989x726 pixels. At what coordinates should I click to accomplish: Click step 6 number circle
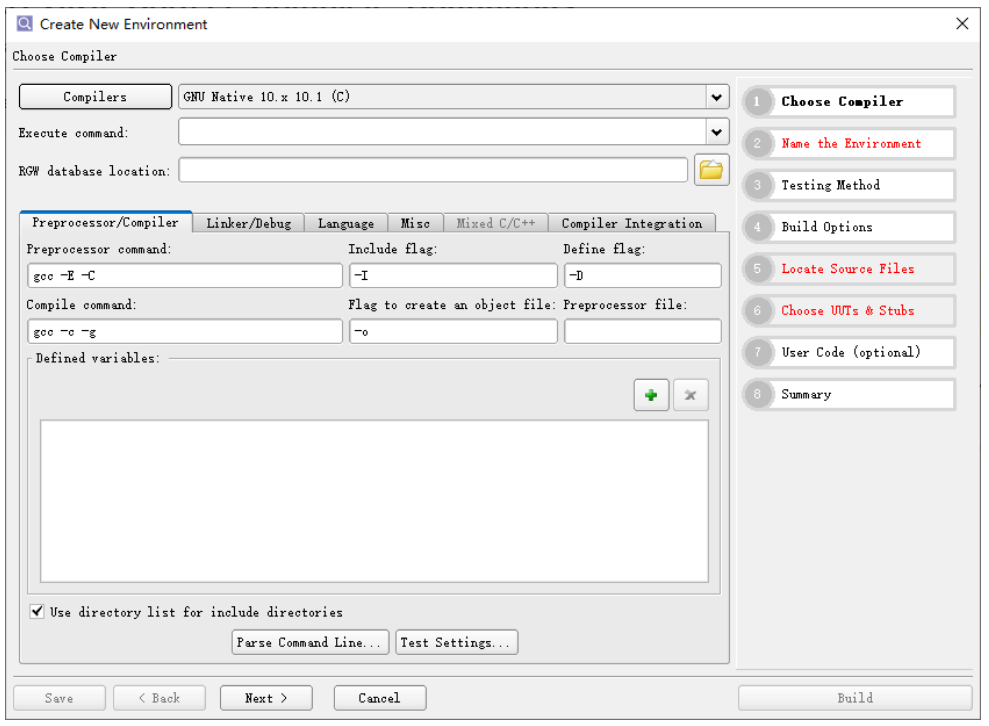(757, 310)
